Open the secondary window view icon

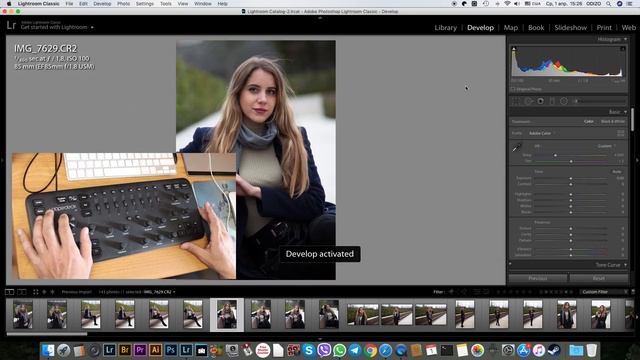coord(22,292)
